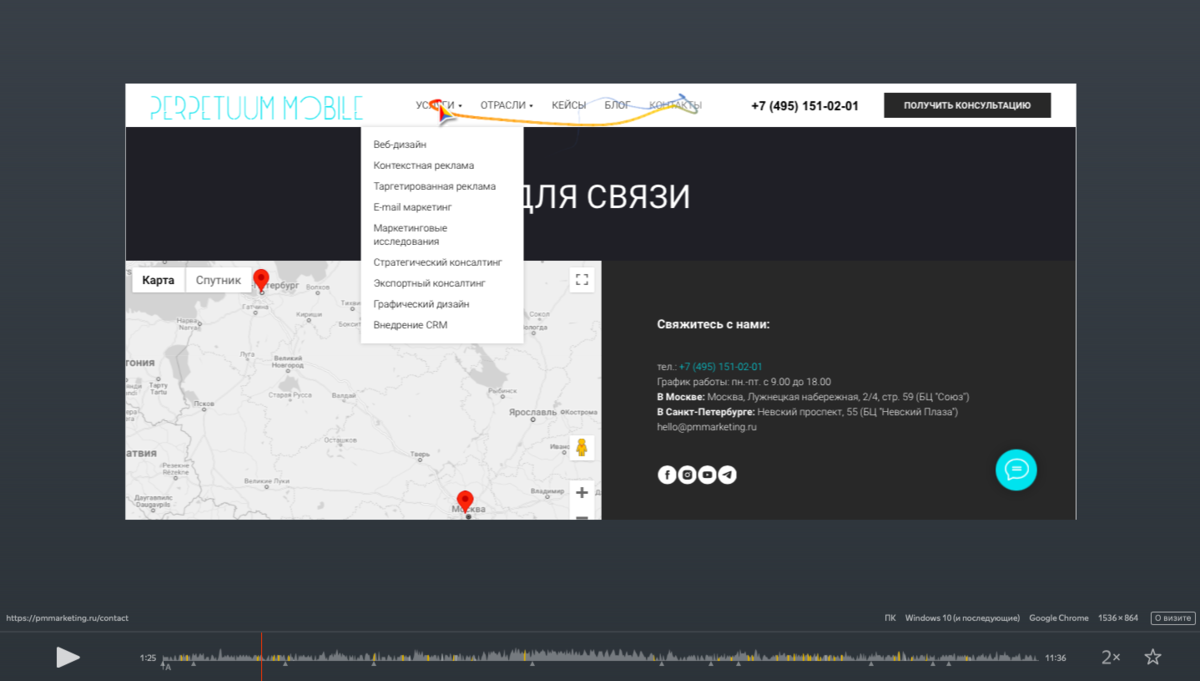Open the Instagram social icon
The width and height of the screenshot is (1200, 681).
pyautogui.click(x=687, y=474)
